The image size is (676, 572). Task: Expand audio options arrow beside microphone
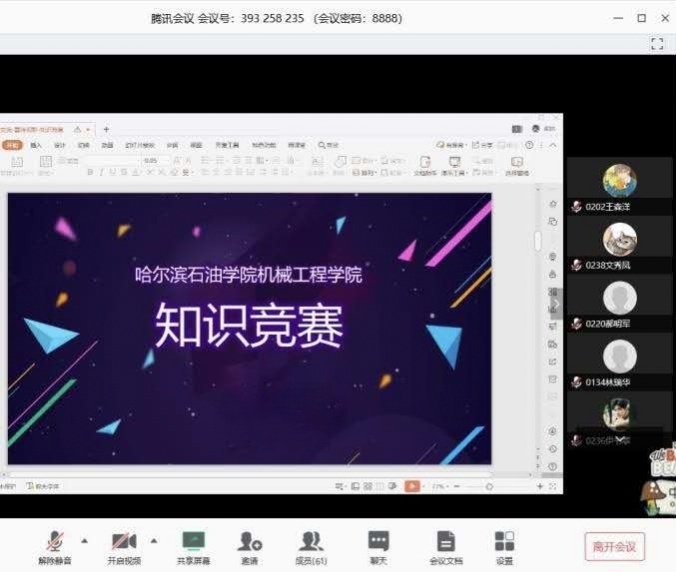pyautogui.click(x=84, y=541)
